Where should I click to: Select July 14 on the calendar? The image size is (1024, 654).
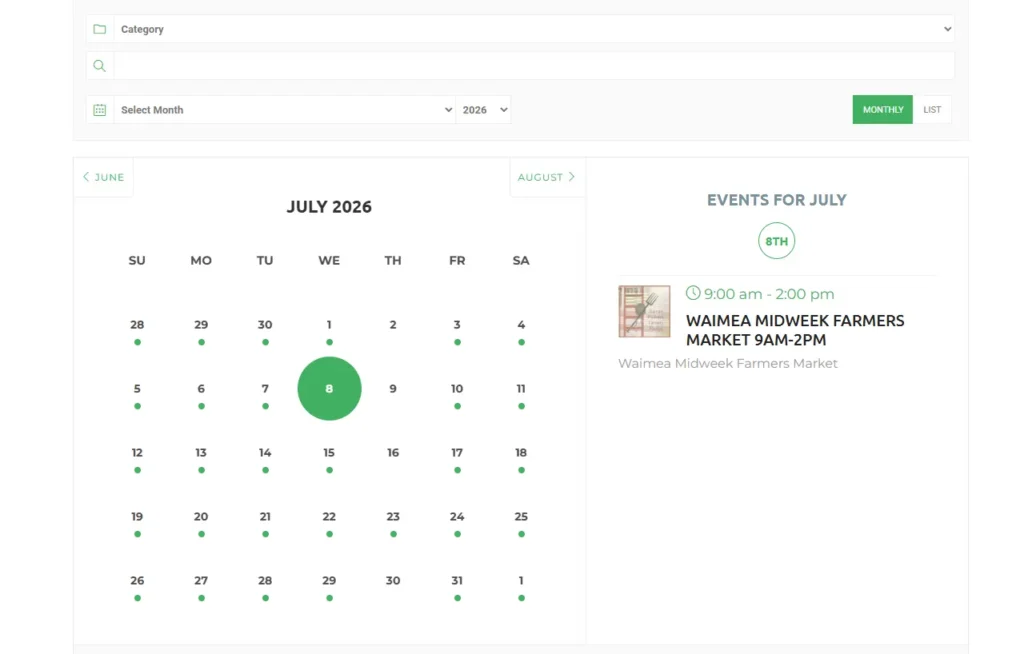(265, 453)
